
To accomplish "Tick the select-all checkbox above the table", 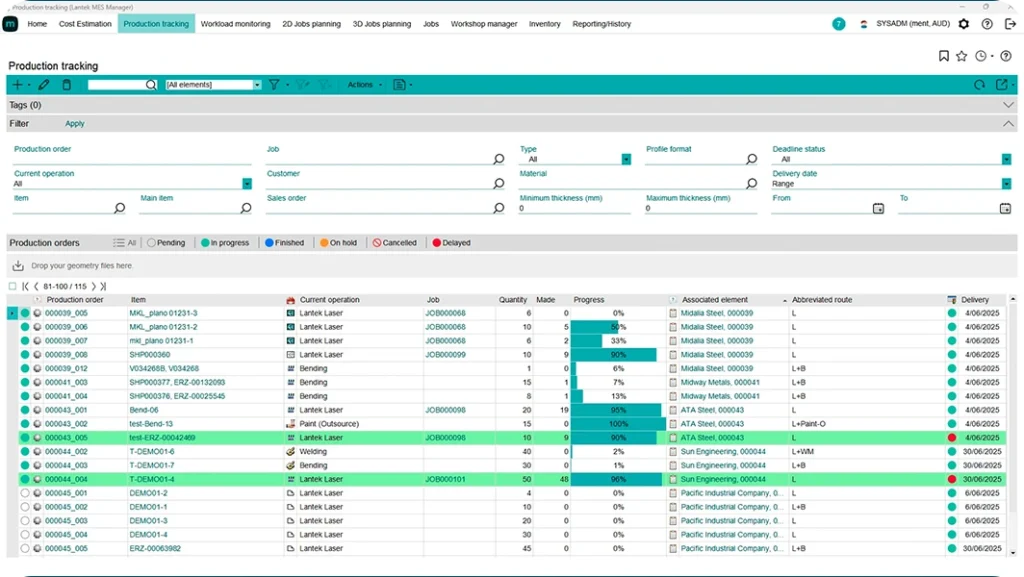I will 13,286.
